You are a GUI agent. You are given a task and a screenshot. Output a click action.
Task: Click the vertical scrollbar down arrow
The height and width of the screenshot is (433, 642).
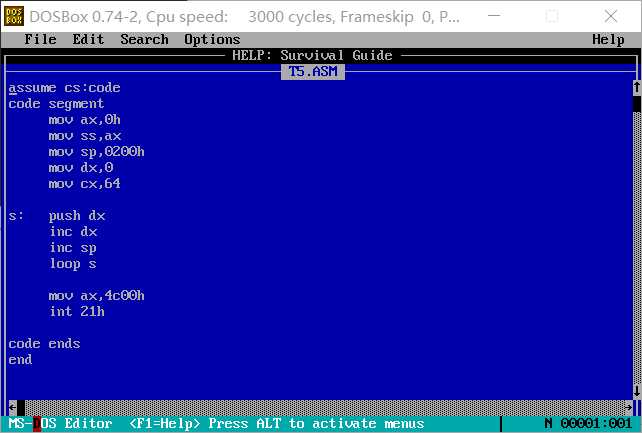pos(637,391)
